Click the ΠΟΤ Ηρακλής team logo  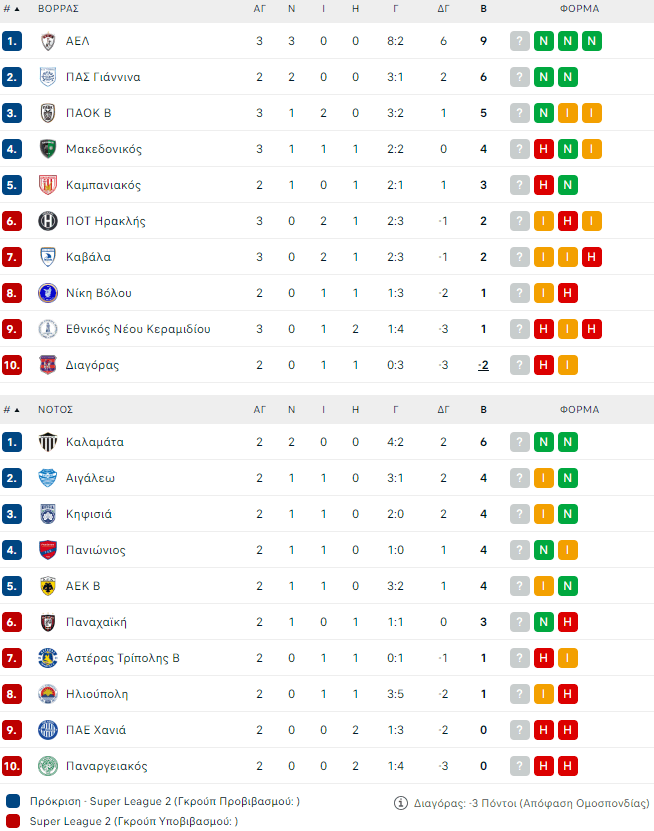tap(48, 221)
